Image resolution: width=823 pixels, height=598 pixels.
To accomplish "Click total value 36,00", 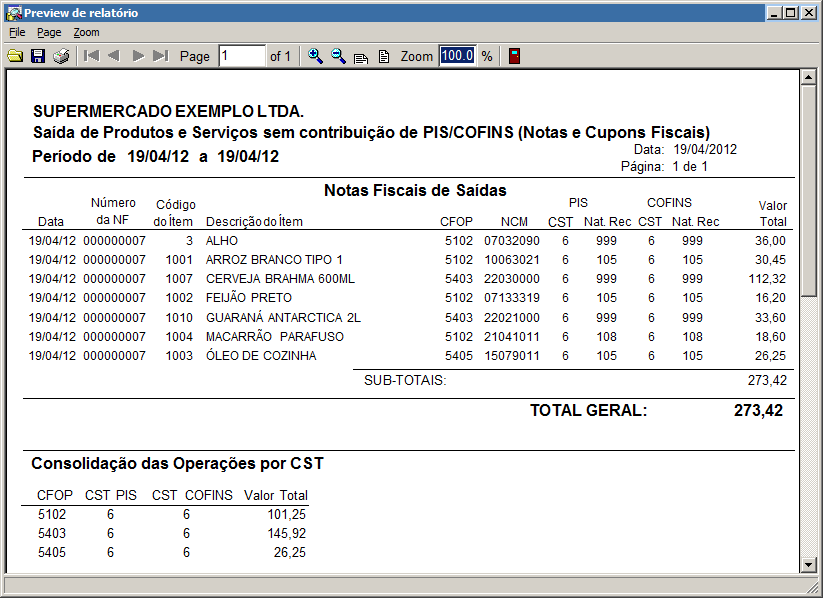I will 770,240.
